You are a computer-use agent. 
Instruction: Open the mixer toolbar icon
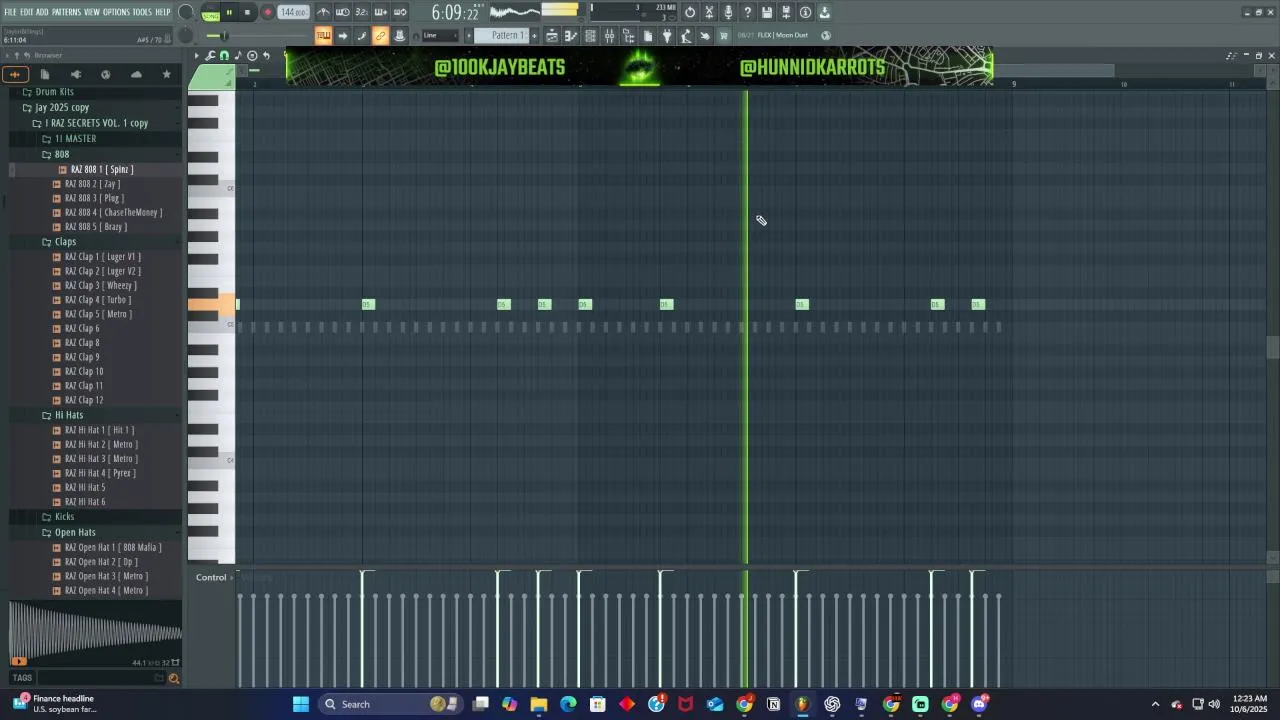609,35
